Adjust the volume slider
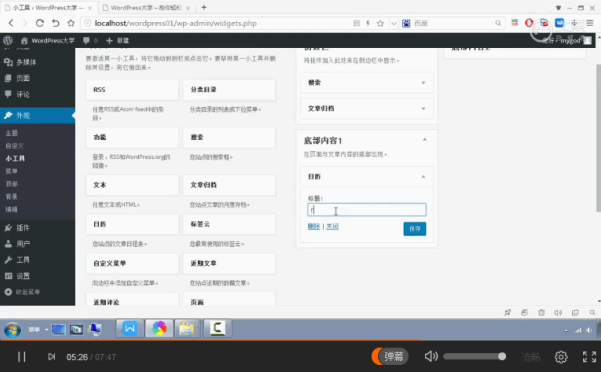The image size is (601, 372). coord(475,357)
